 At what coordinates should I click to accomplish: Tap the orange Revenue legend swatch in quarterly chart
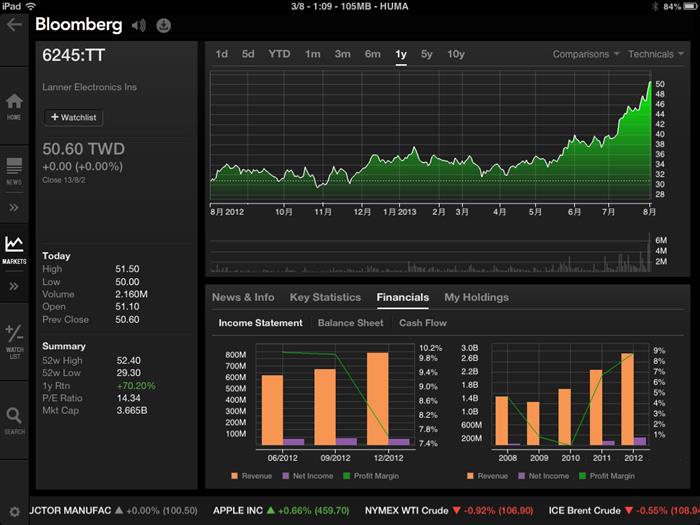point(234,476)
